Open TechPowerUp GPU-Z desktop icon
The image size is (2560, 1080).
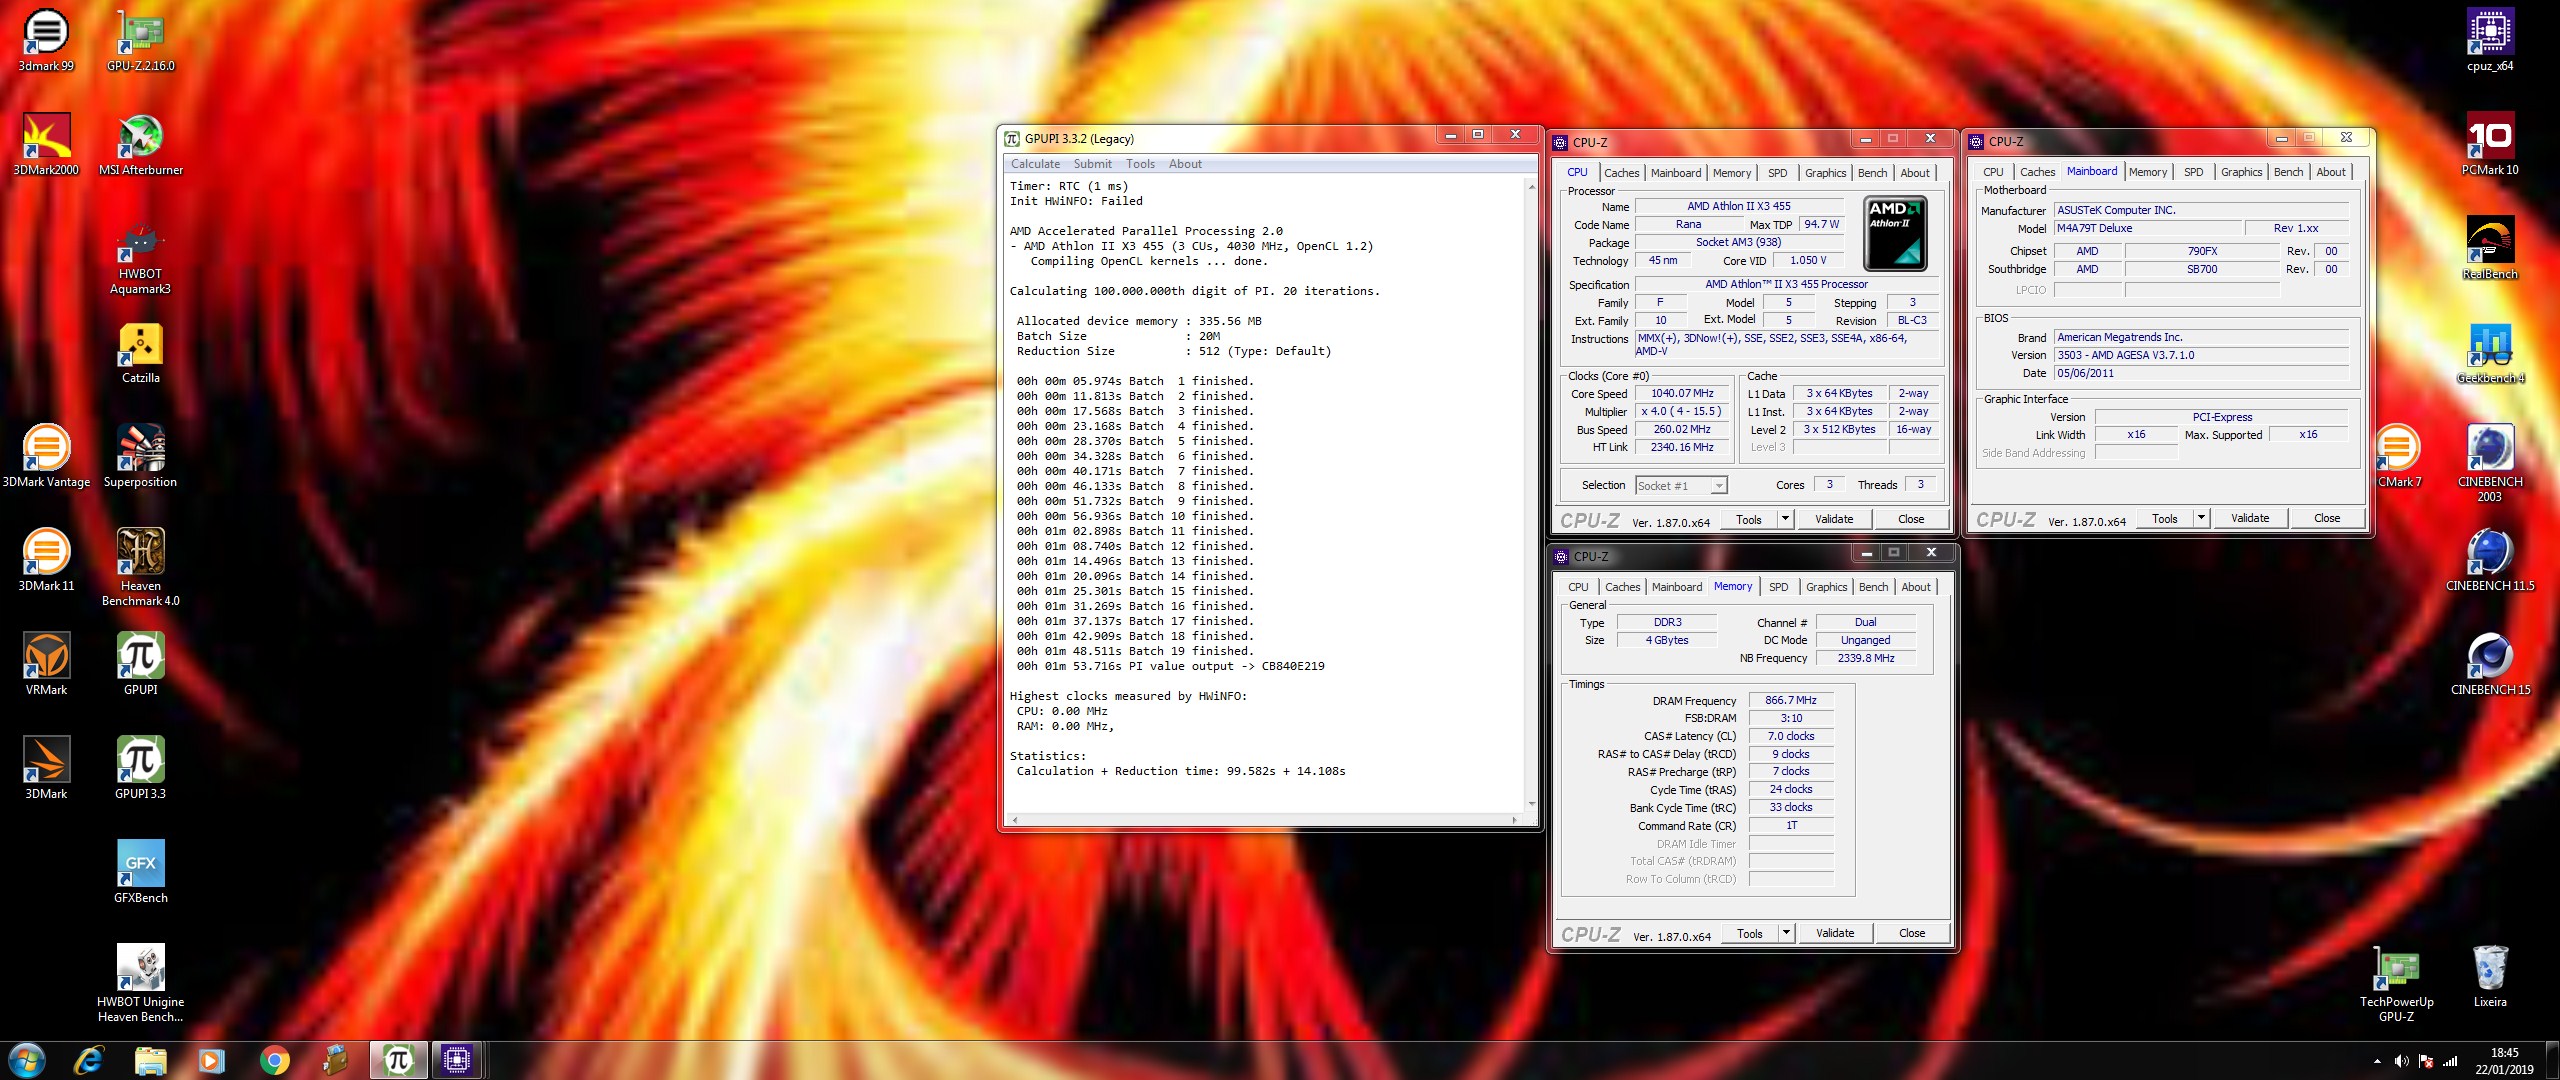point(2396,983)
